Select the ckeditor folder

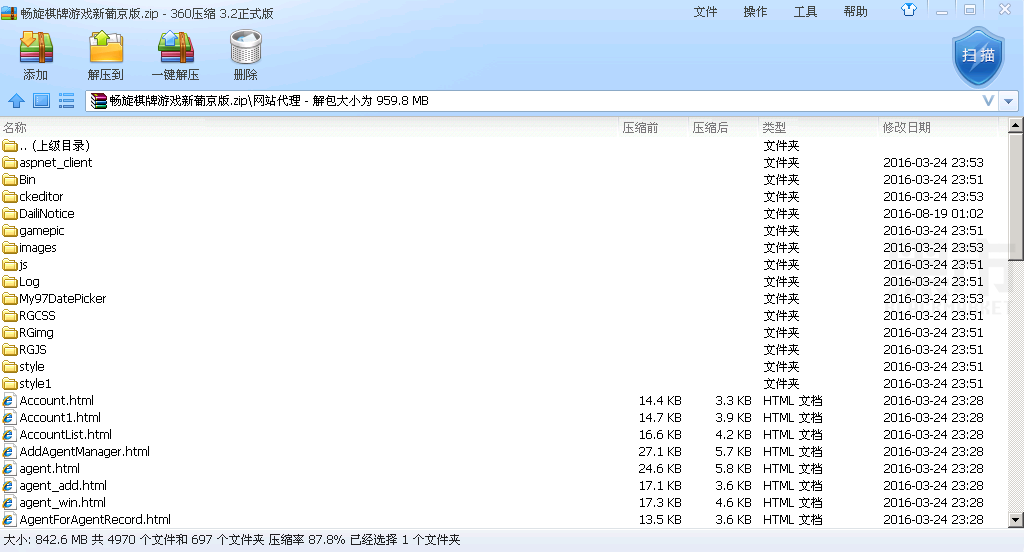pyautogui.click(x=503, y=197)
